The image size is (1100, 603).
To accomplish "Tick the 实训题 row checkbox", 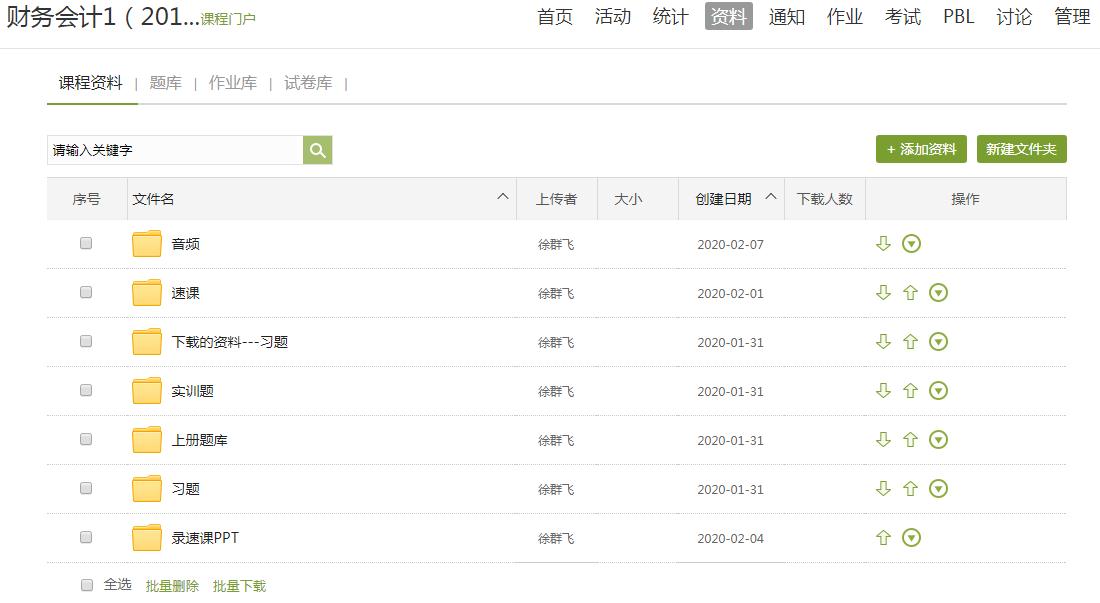I will [86, 390].
